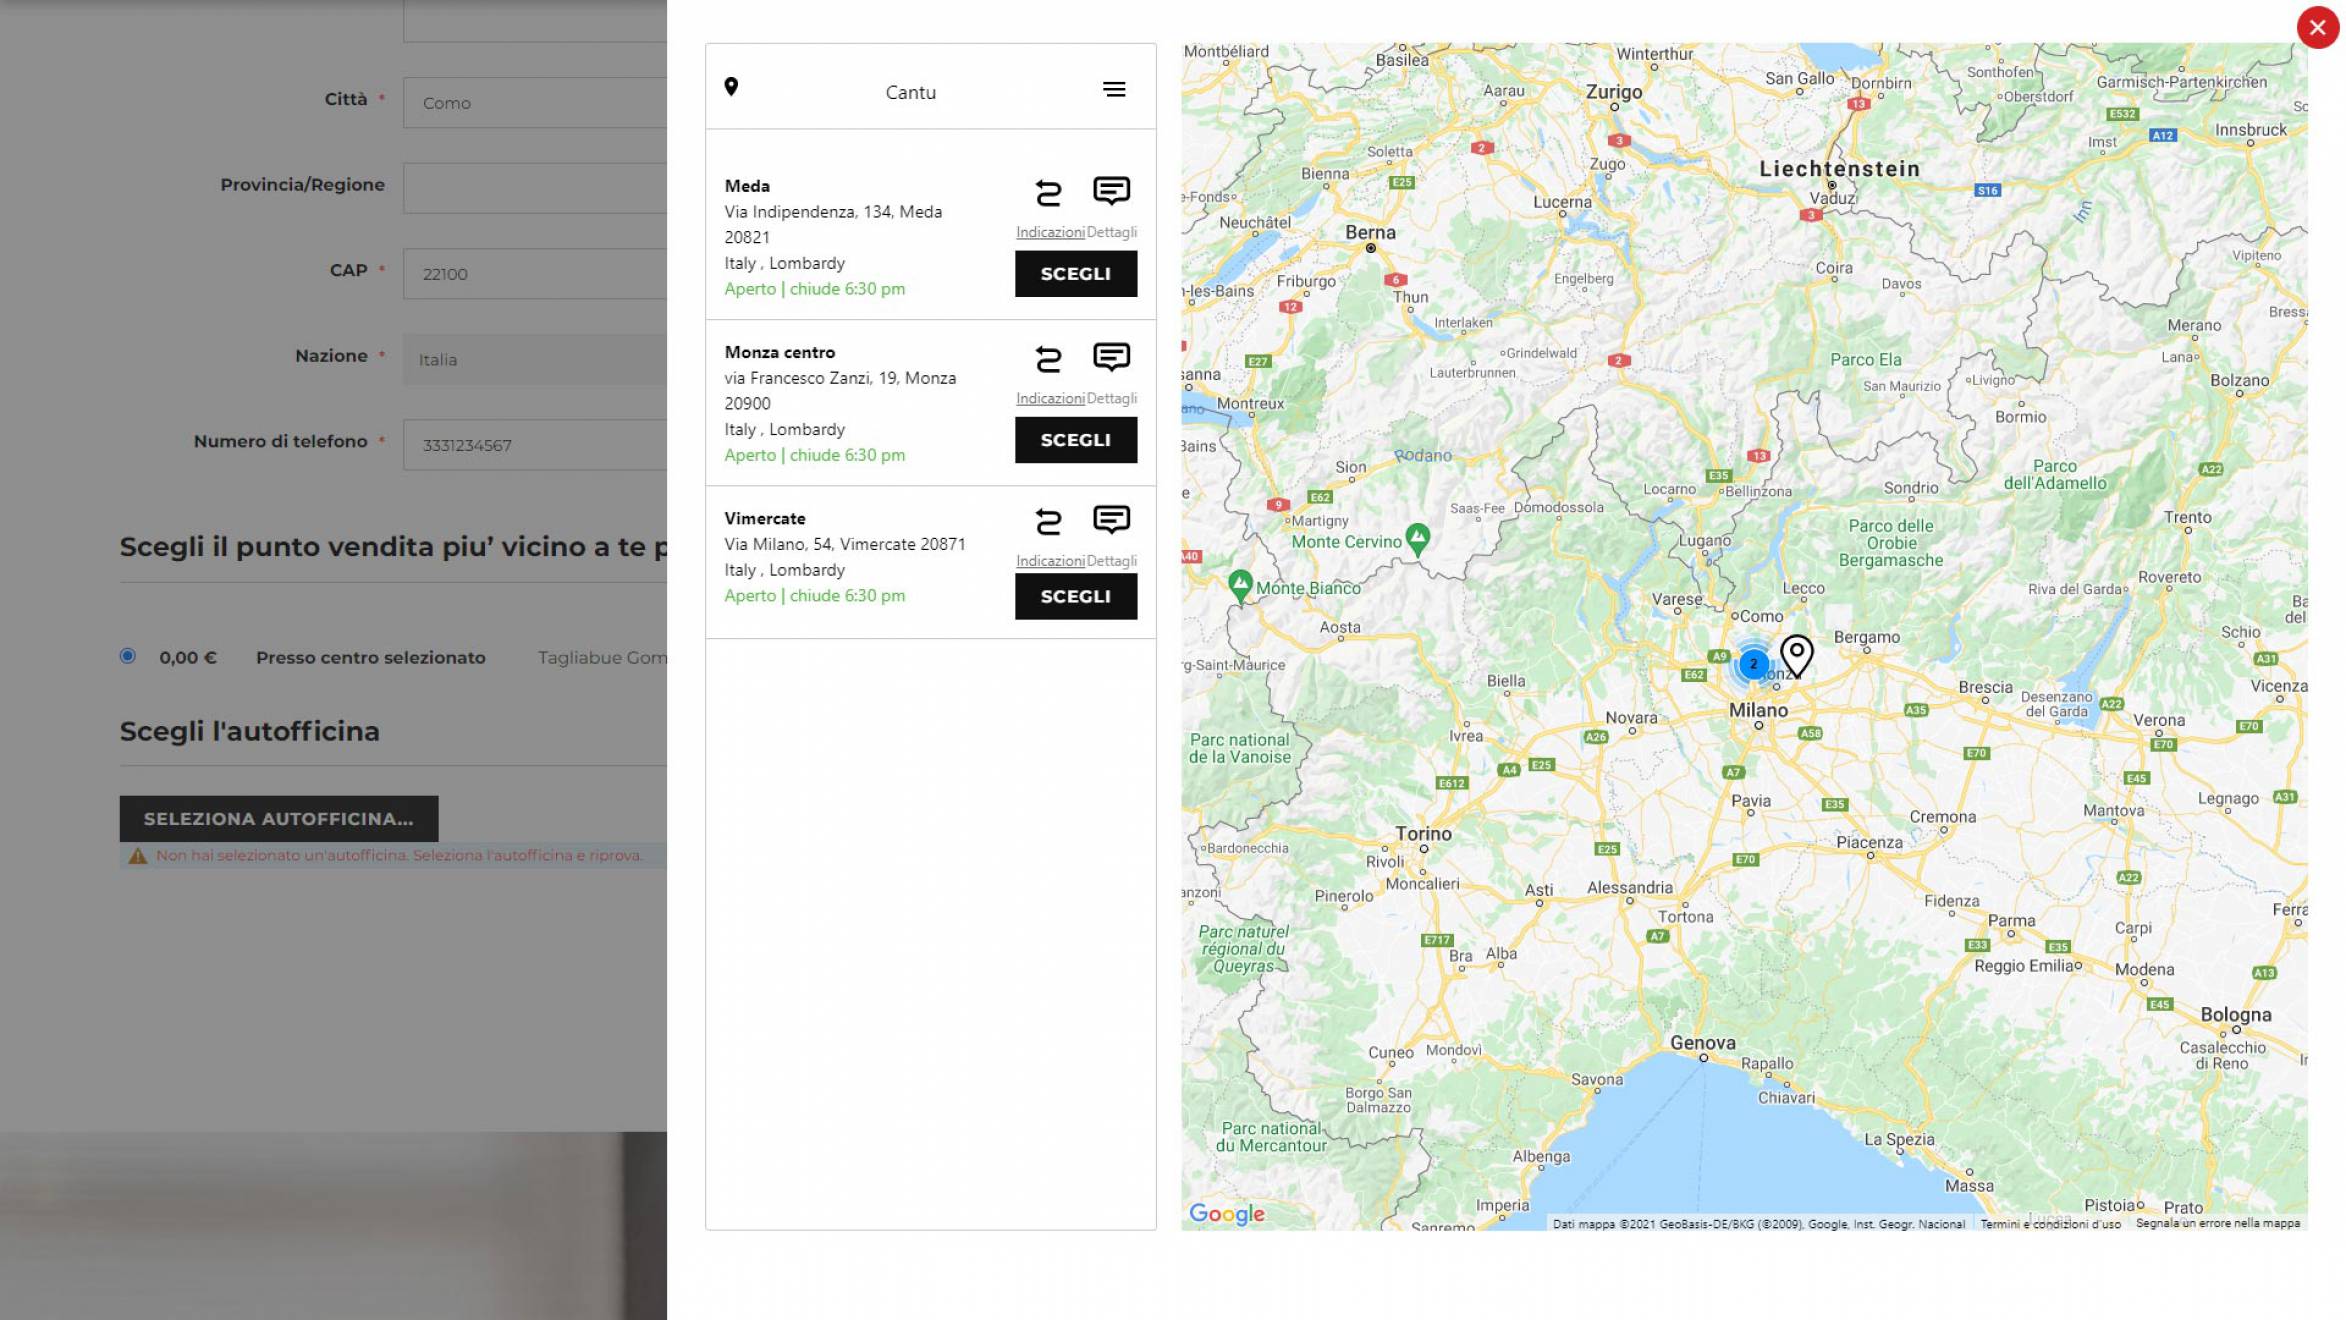Image resolution: width=2346 pixels, height=1320 pixels.
Task: Click the Vimercate store name
Action: click(765, 518)
